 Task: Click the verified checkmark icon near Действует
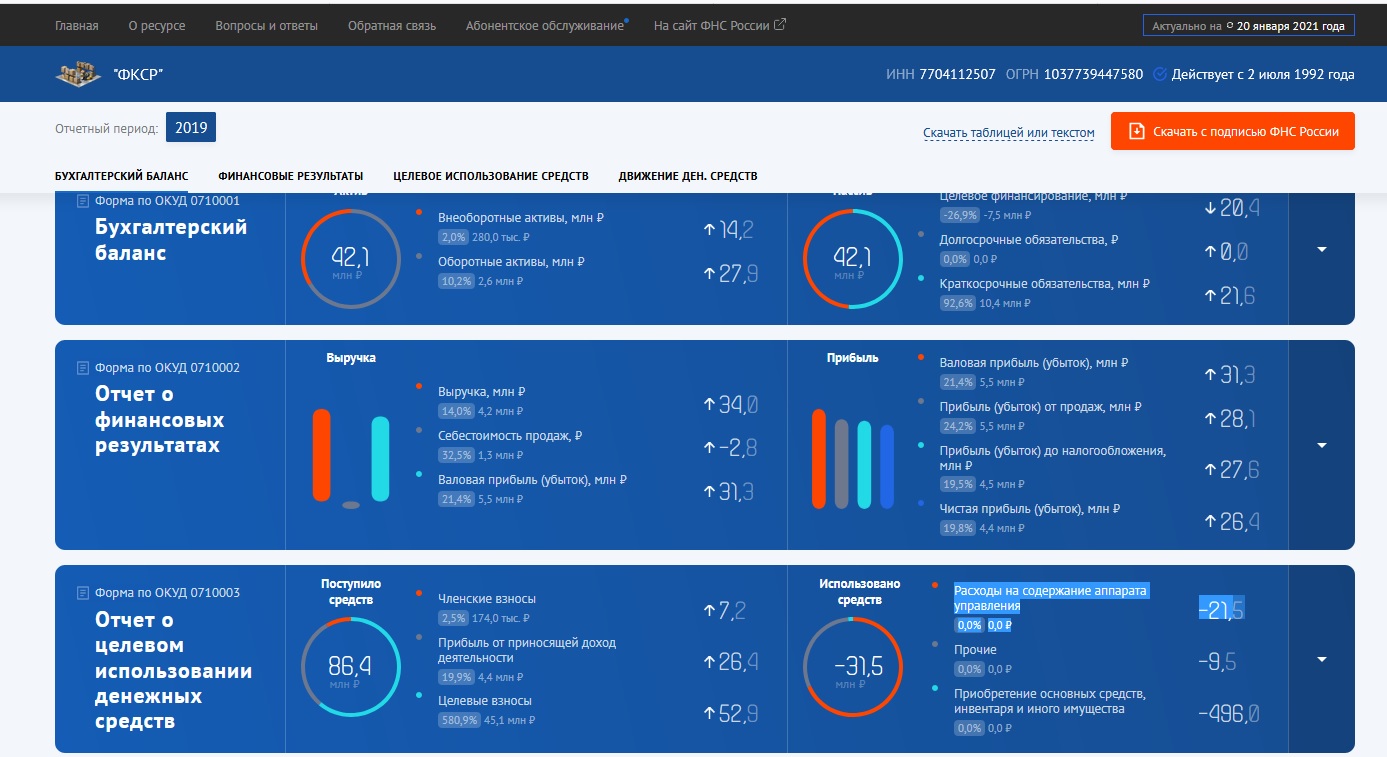click(1160, 74)
